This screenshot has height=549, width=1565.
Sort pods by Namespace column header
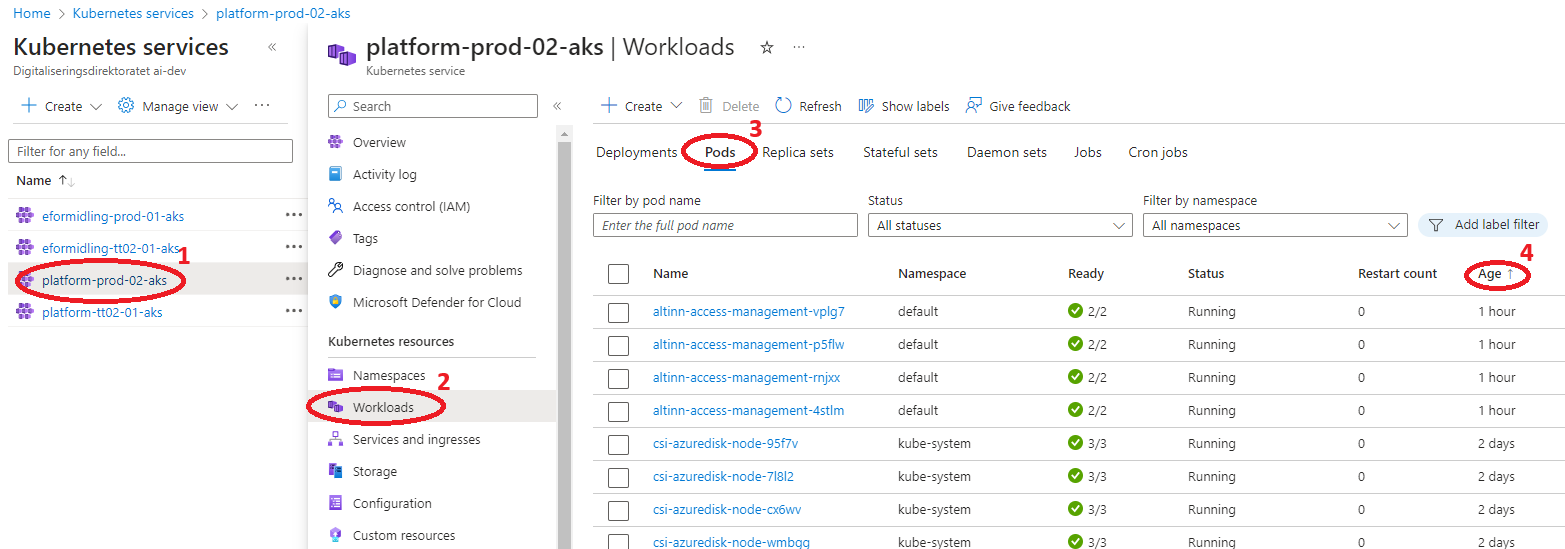click(931, 273)
